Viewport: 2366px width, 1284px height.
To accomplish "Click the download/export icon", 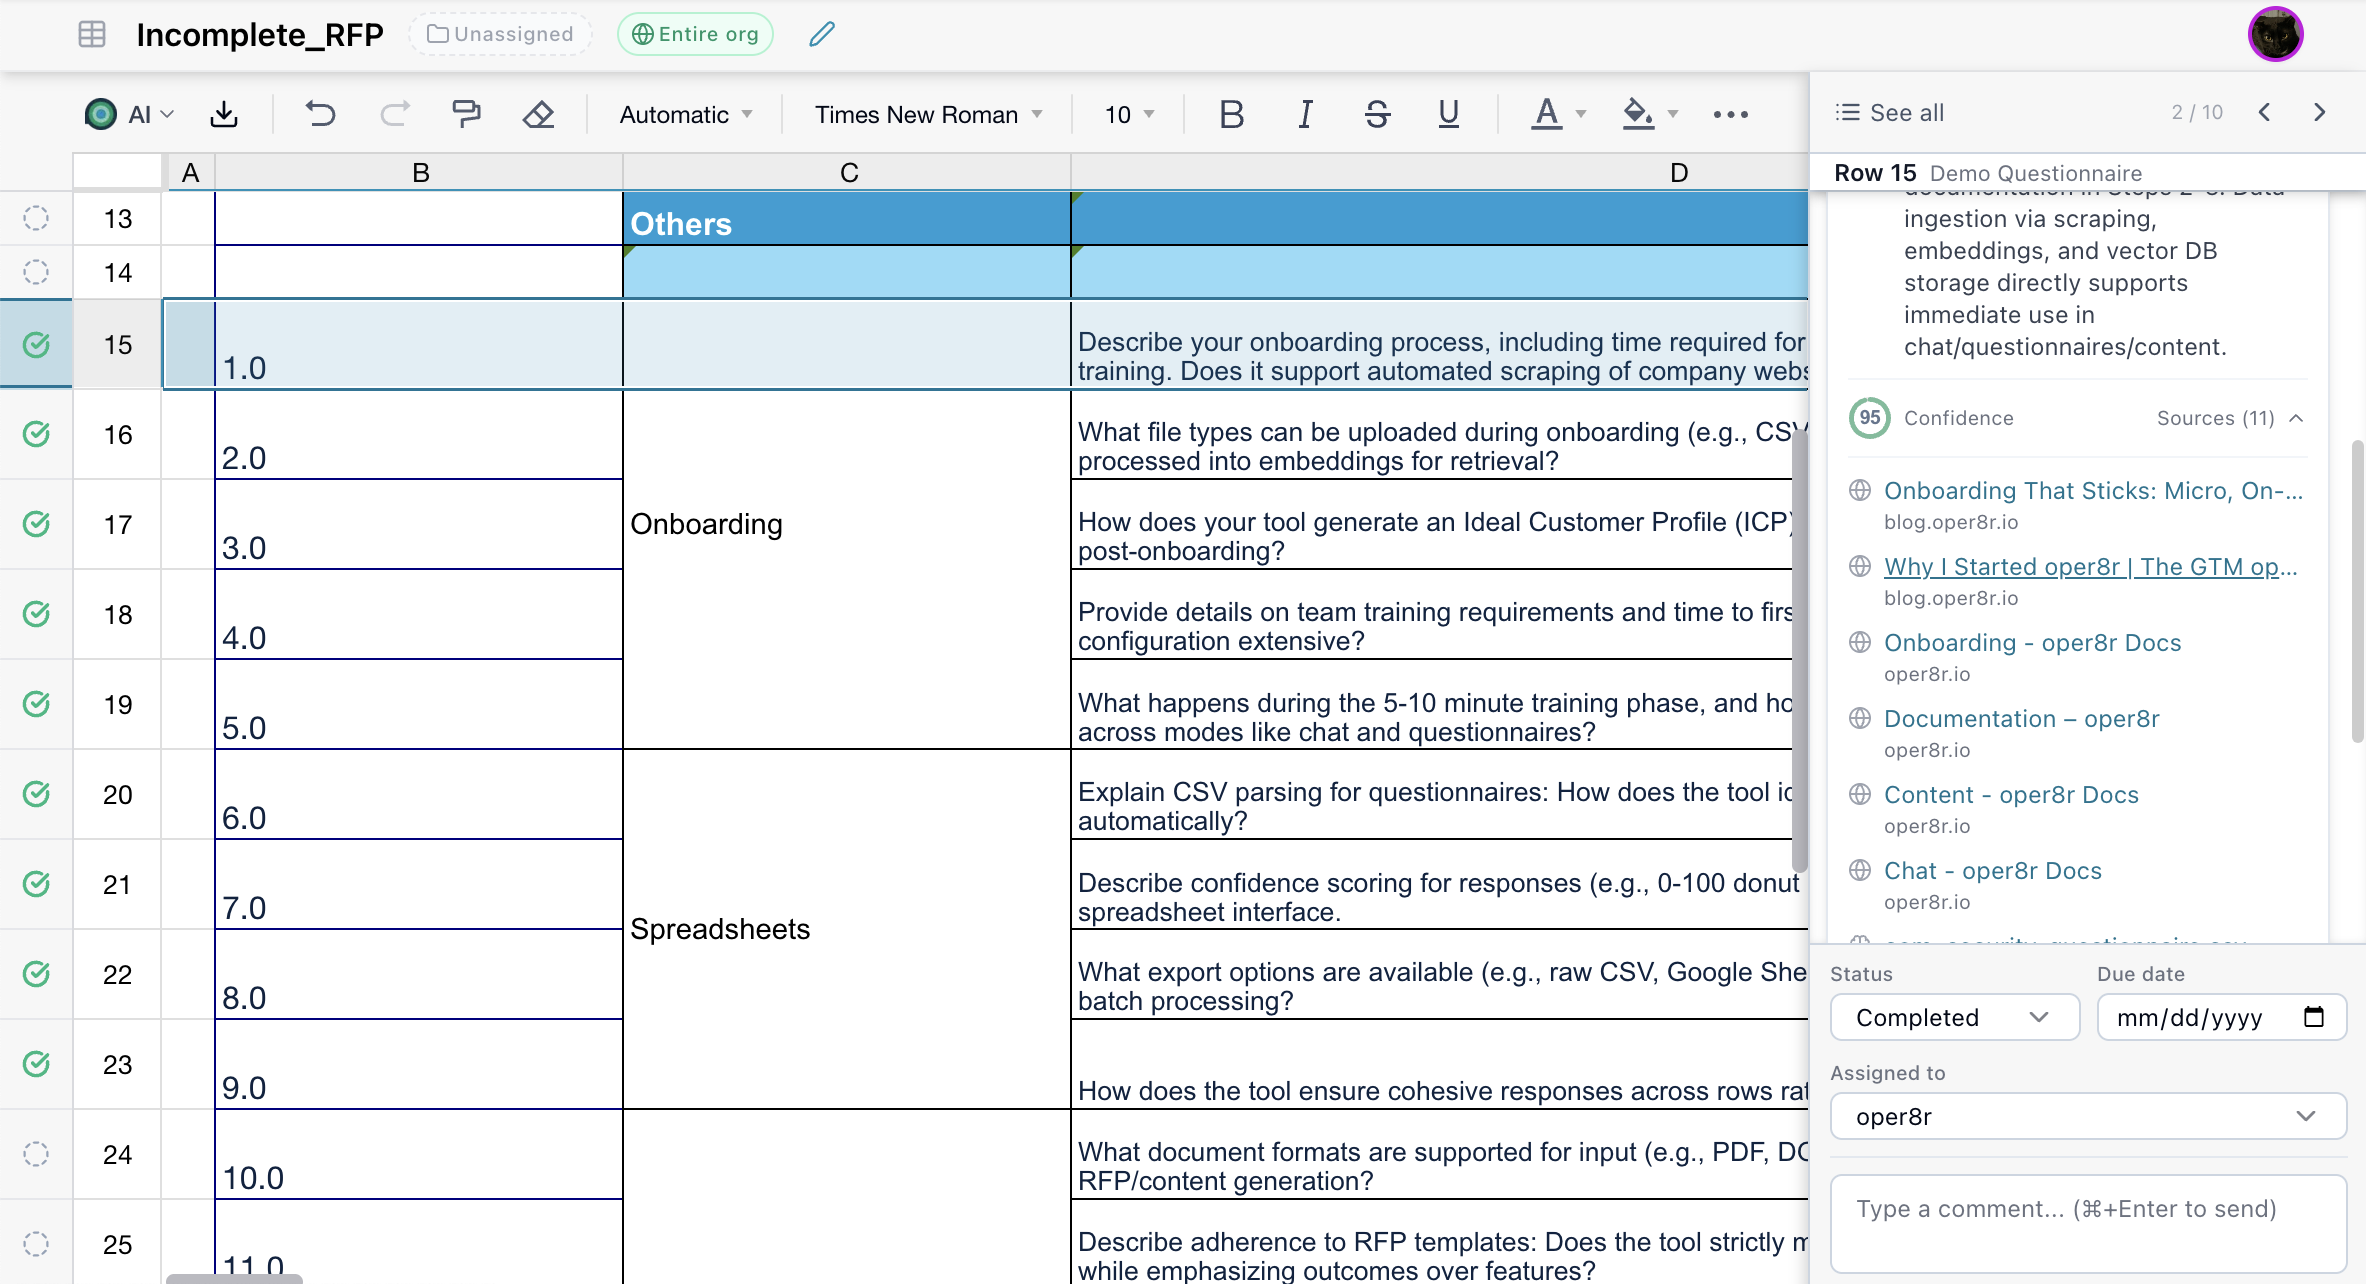I will (x=224, y=114).
